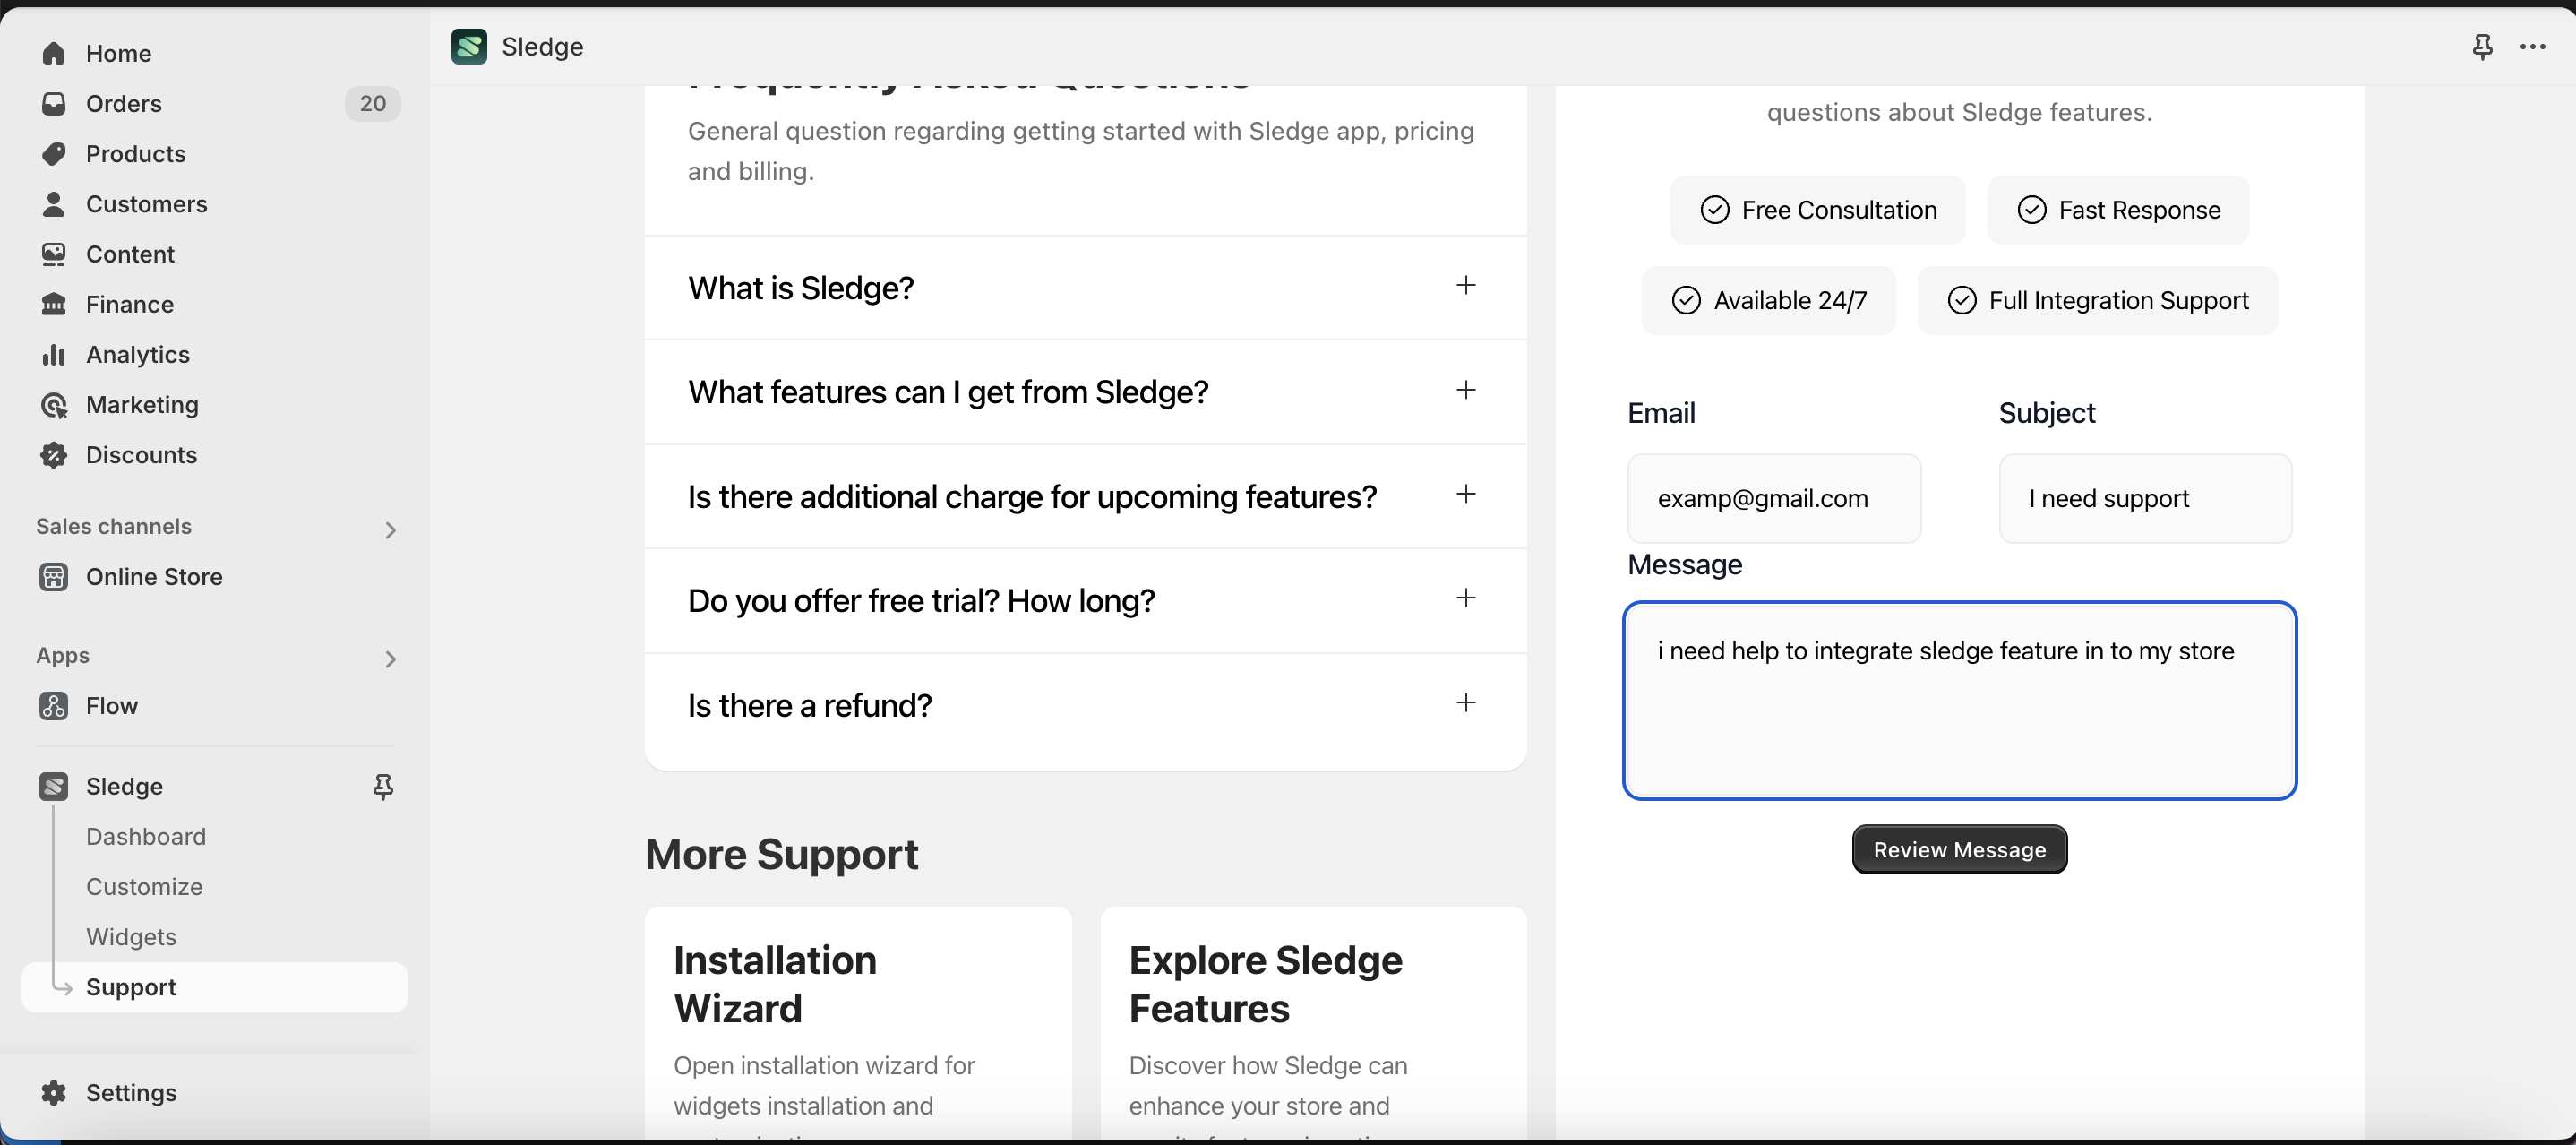Screen dimensions: 2576x1145
Task: Unpin Sledge using sidebar pin icon
Action: coord(383,787)
